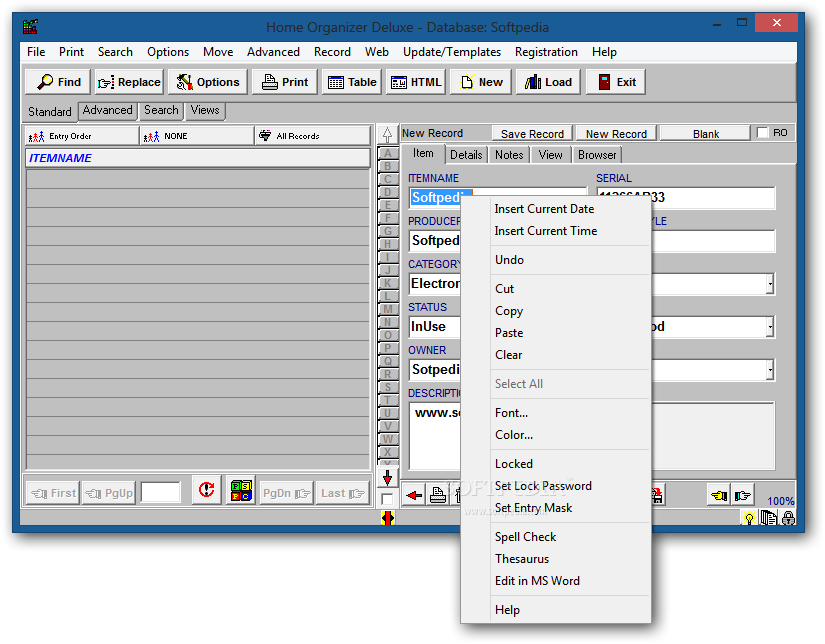
Task: Click the New Record button
Action: point(616,134)
